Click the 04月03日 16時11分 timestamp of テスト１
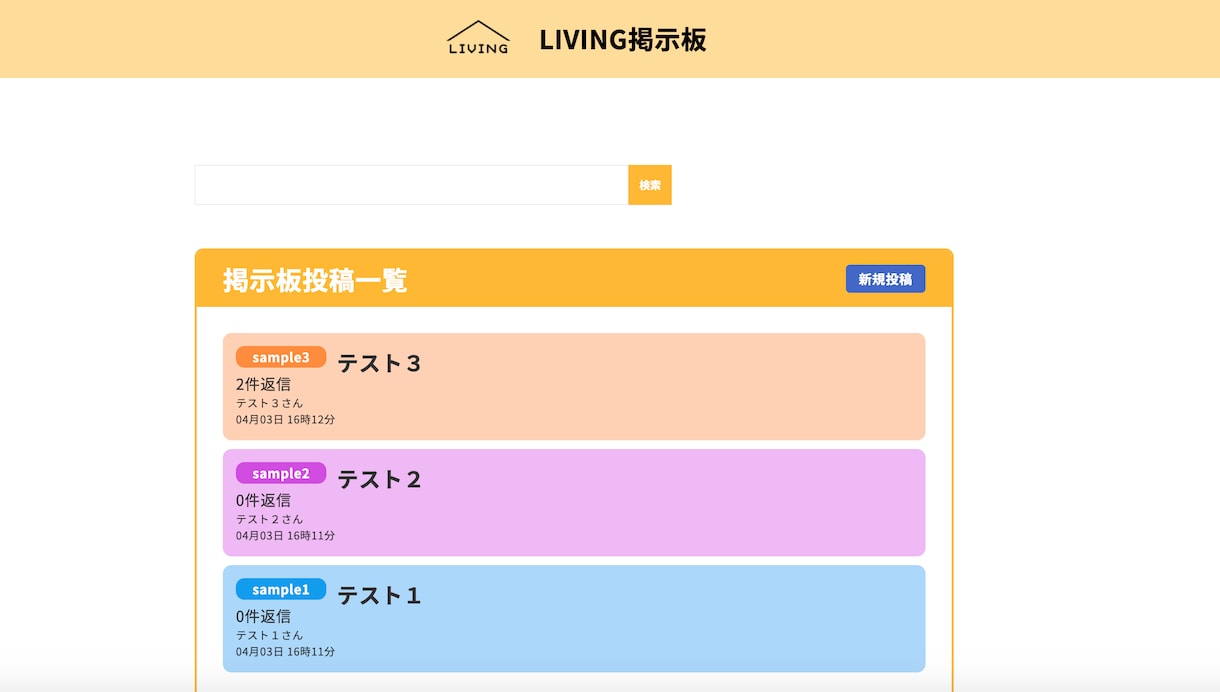This screenshot has height=692, width=1220. 285,652
